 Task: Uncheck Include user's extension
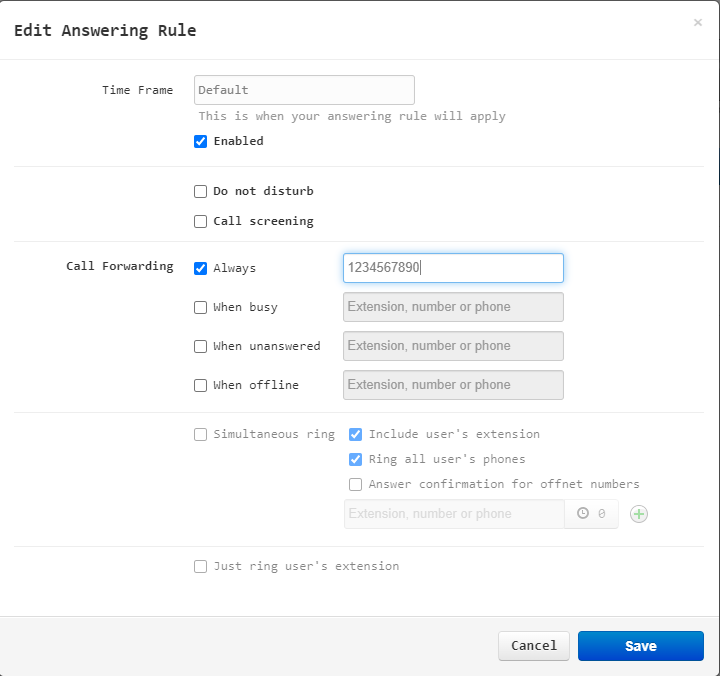pos(355,434)
